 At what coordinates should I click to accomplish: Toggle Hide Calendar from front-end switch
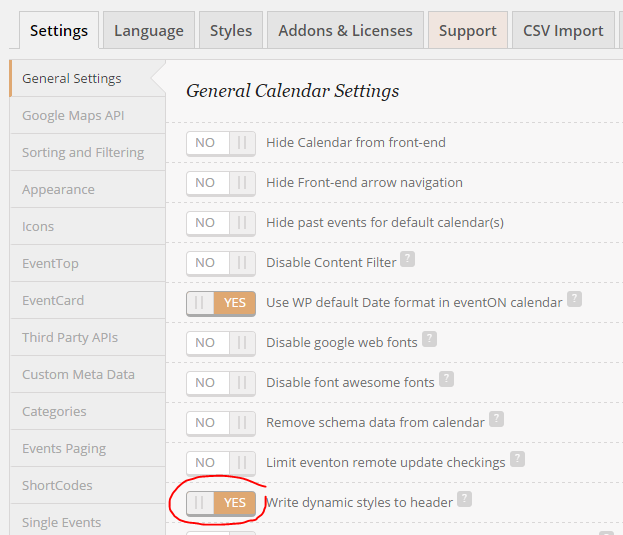point(221,143)
